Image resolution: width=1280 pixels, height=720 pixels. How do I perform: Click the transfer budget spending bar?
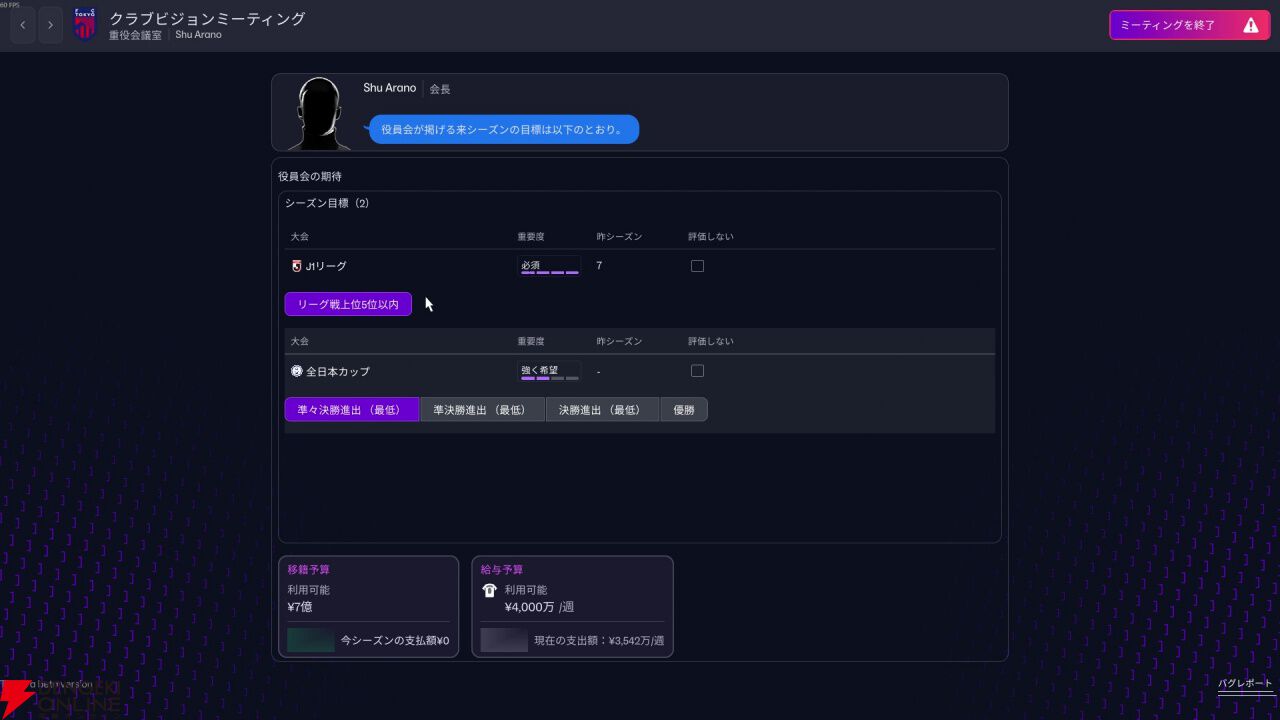(x=311, y=640)
